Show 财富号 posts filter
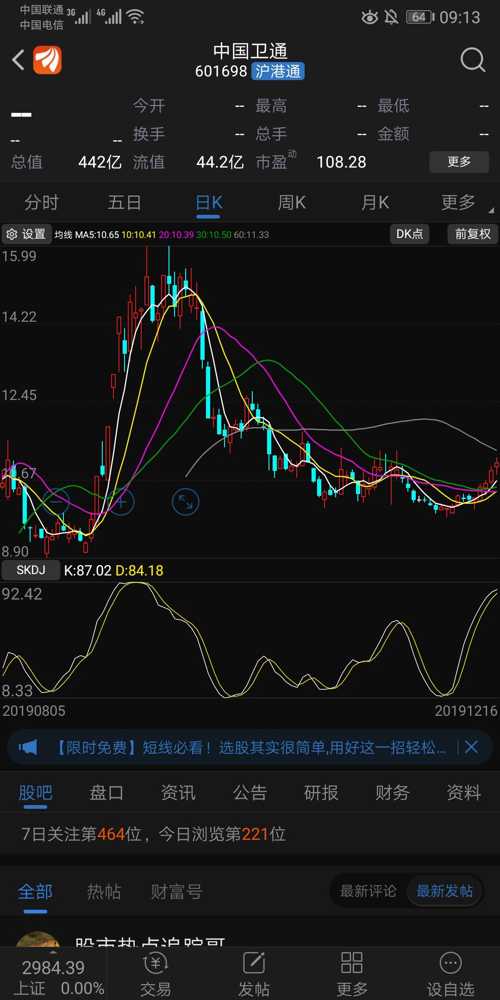The image size is (500, 1000). 177,891
